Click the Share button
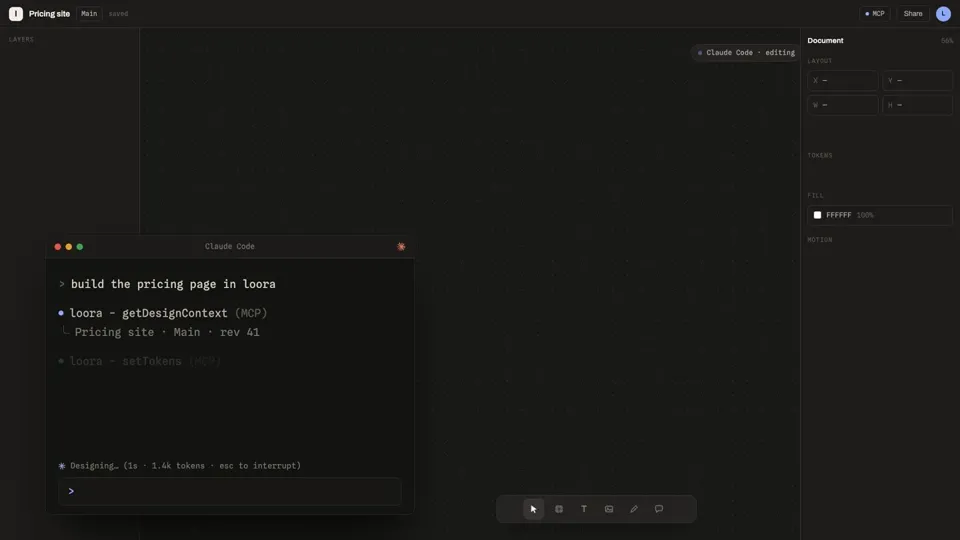Image resolution: width=960 pixels, height=540 pixels. click(913, 13)
